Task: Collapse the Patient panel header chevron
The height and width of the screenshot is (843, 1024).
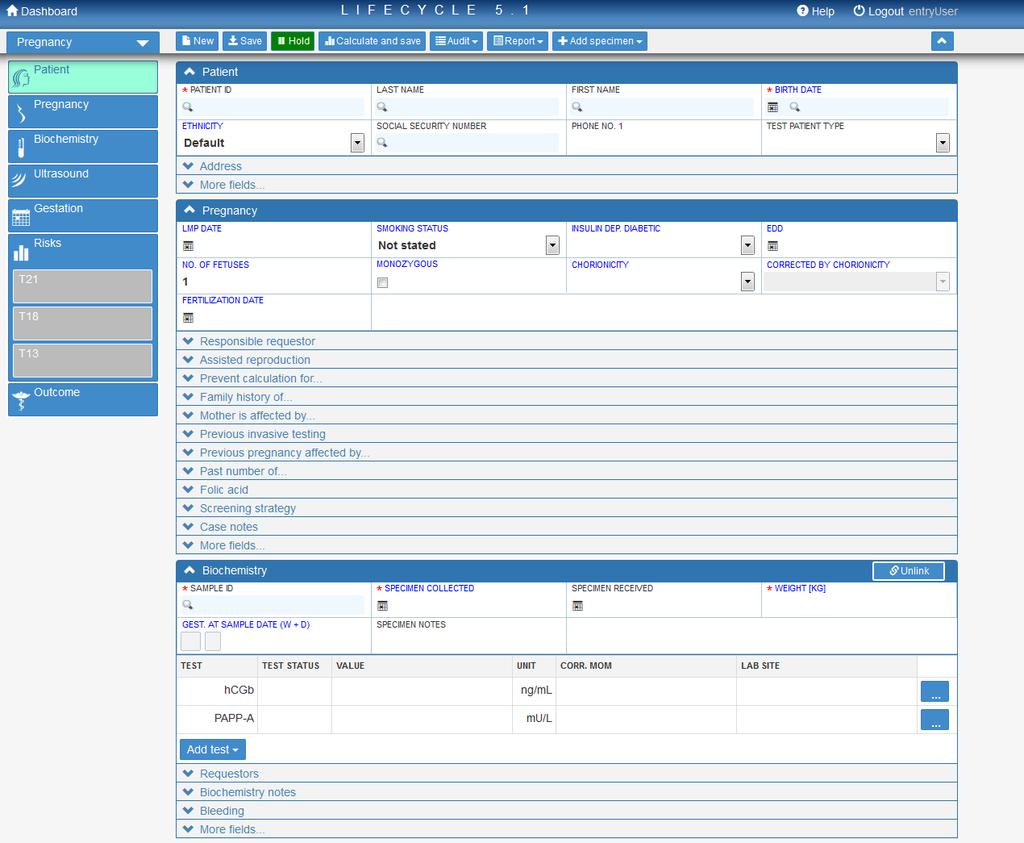Action: coord(189,72)
